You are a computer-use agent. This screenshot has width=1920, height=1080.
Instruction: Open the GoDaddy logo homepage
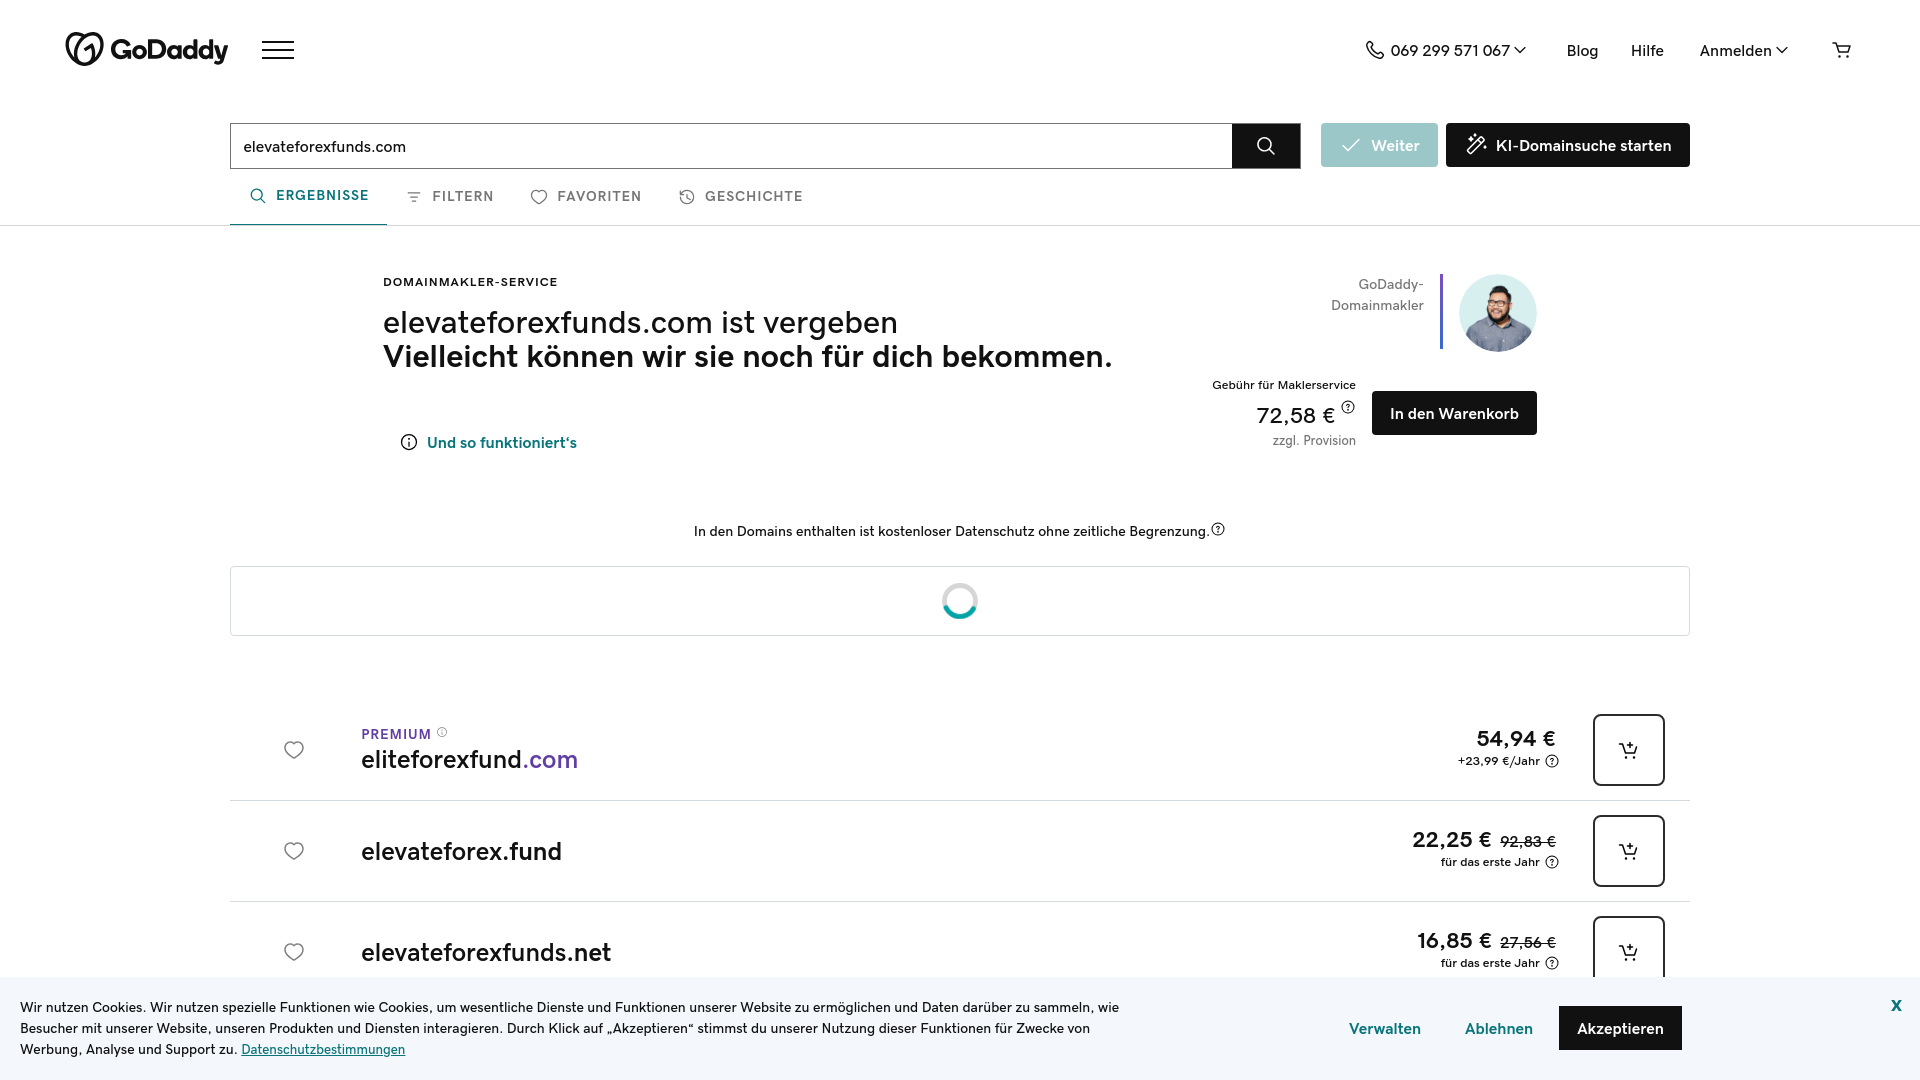[x=146, y=49]
